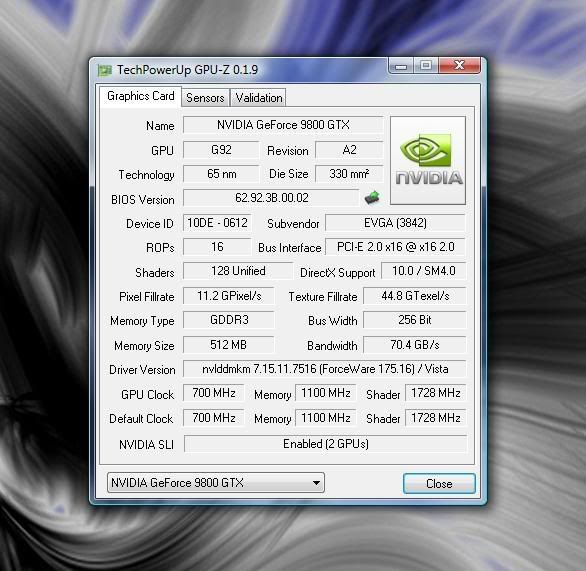Click the Driver Version field nvlddmkm 7.15.11.7516

pos(325,369)
